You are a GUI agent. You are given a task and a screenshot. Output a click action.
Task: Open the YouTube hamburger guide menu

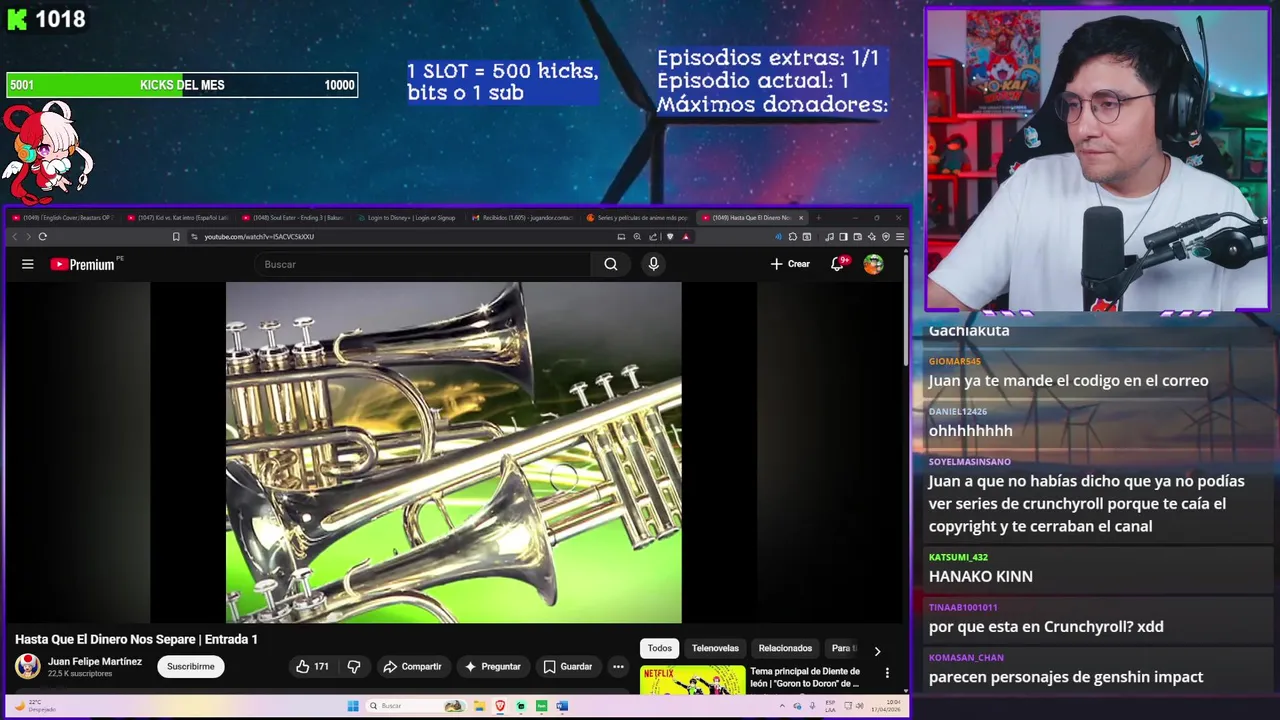pyautogui.click(x=28, y=264)
